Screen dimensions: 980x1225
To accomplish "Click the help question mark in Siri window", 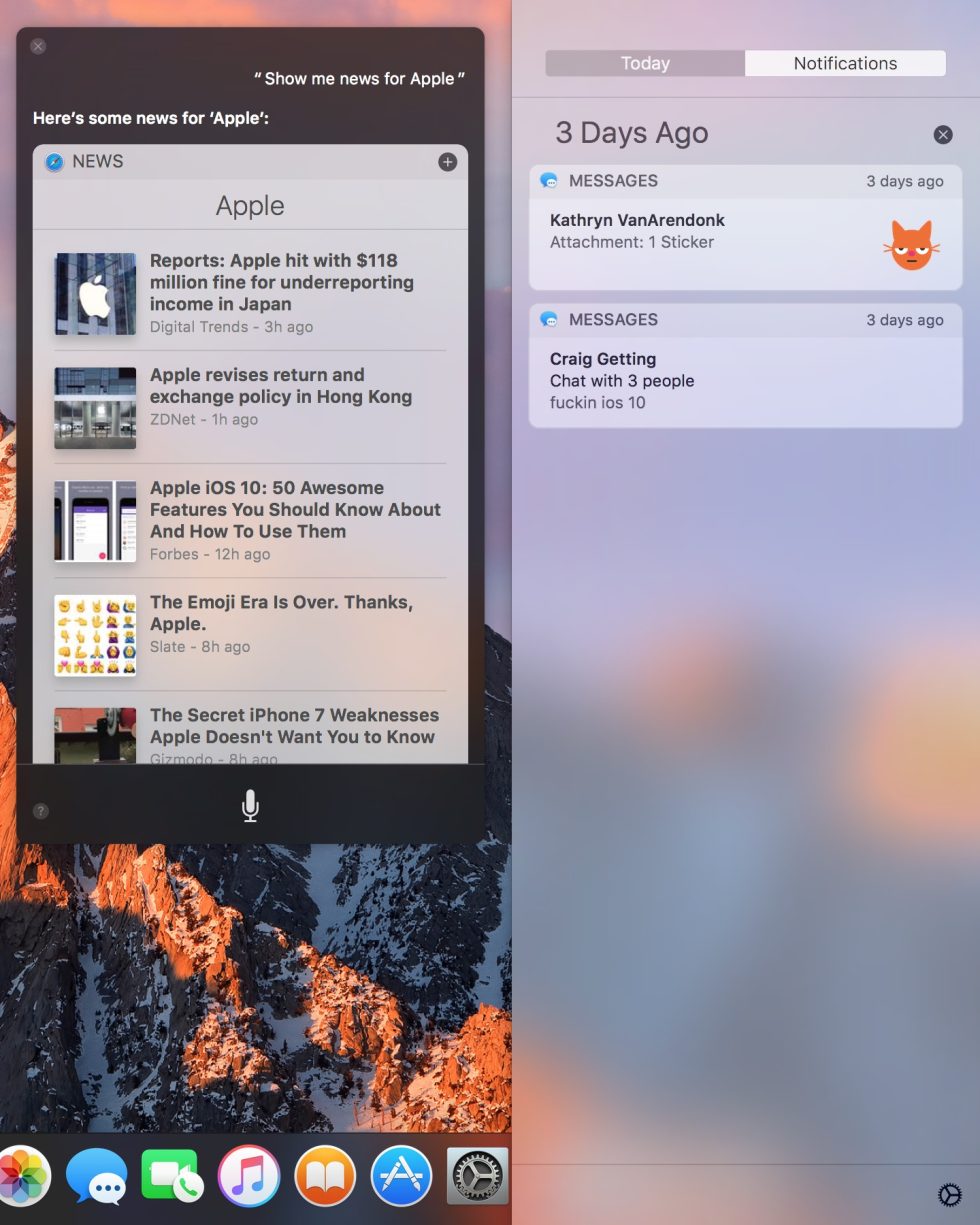I will tap(39, 810).
